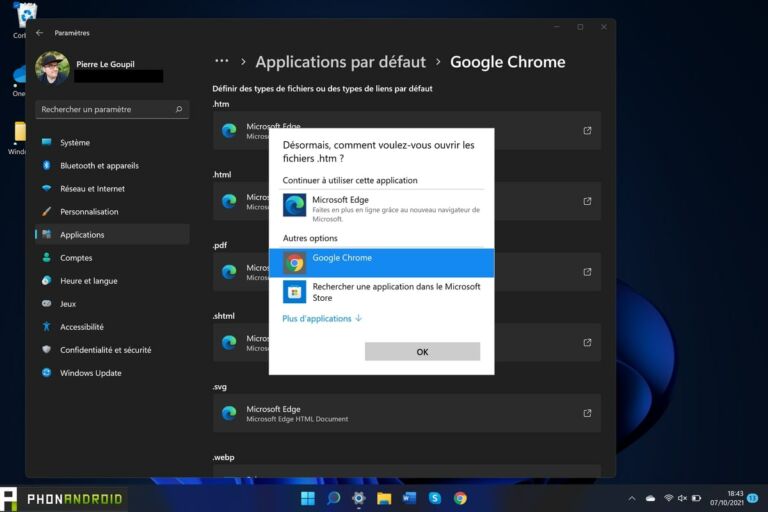768x512 pixels.
Task: Open Comptes settings
Action: [112, 258]
